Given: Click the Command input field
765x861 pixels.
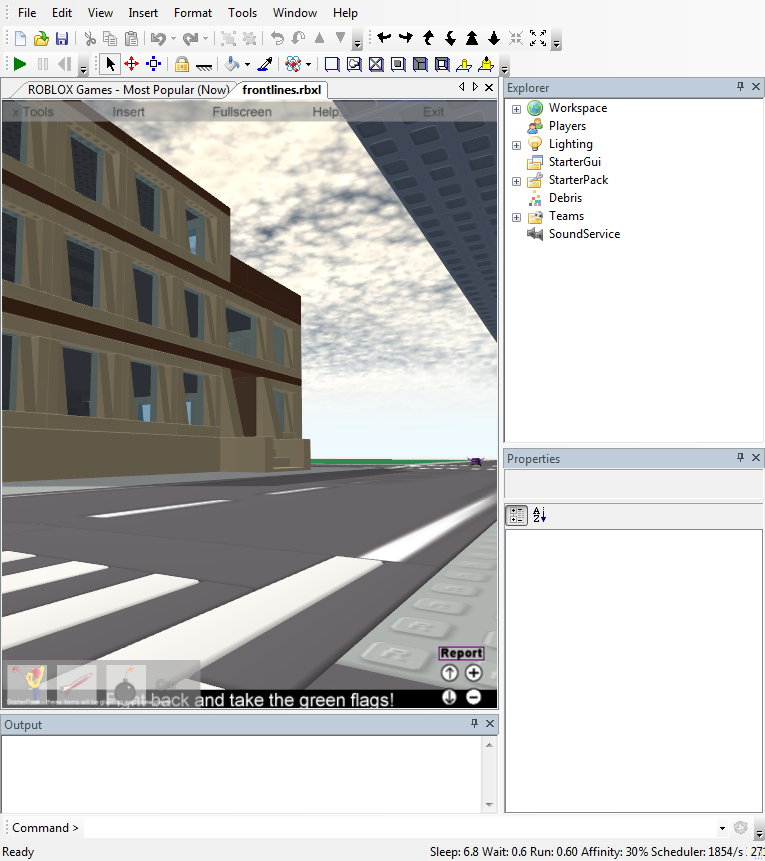Looking at the screenshot, I should tap(400, 828).
